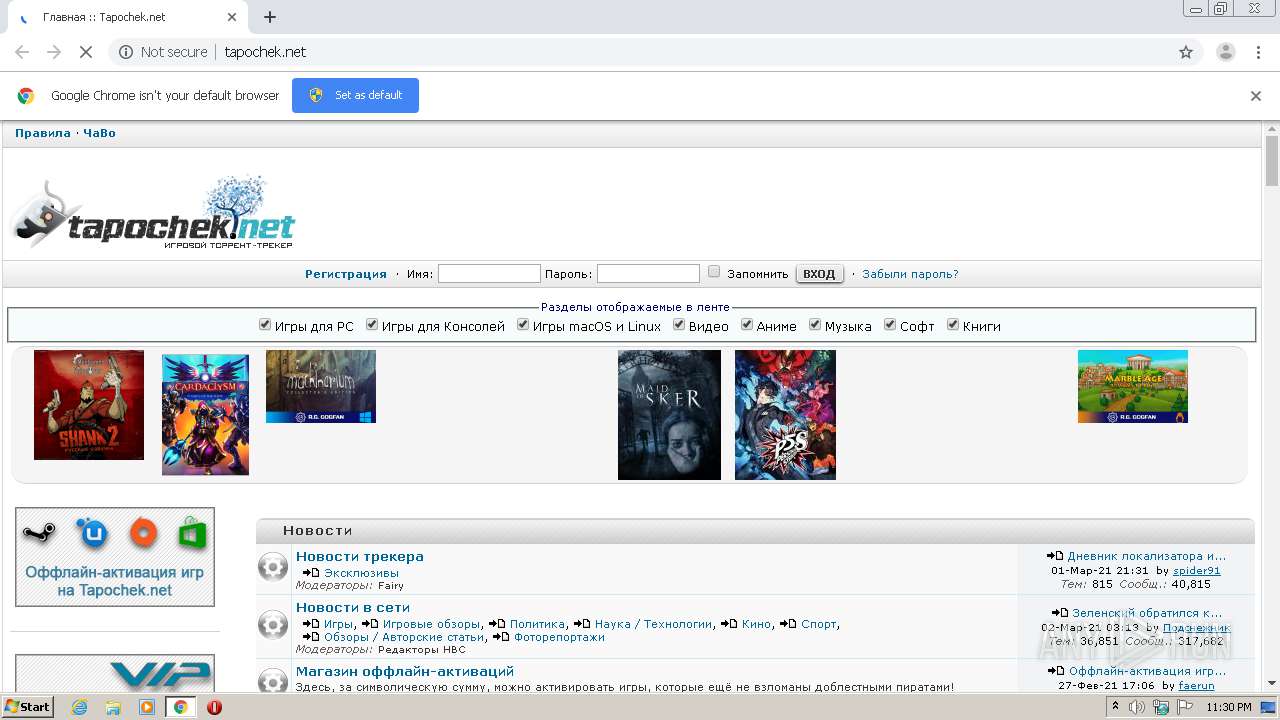Click the browser back arrow

22,52
